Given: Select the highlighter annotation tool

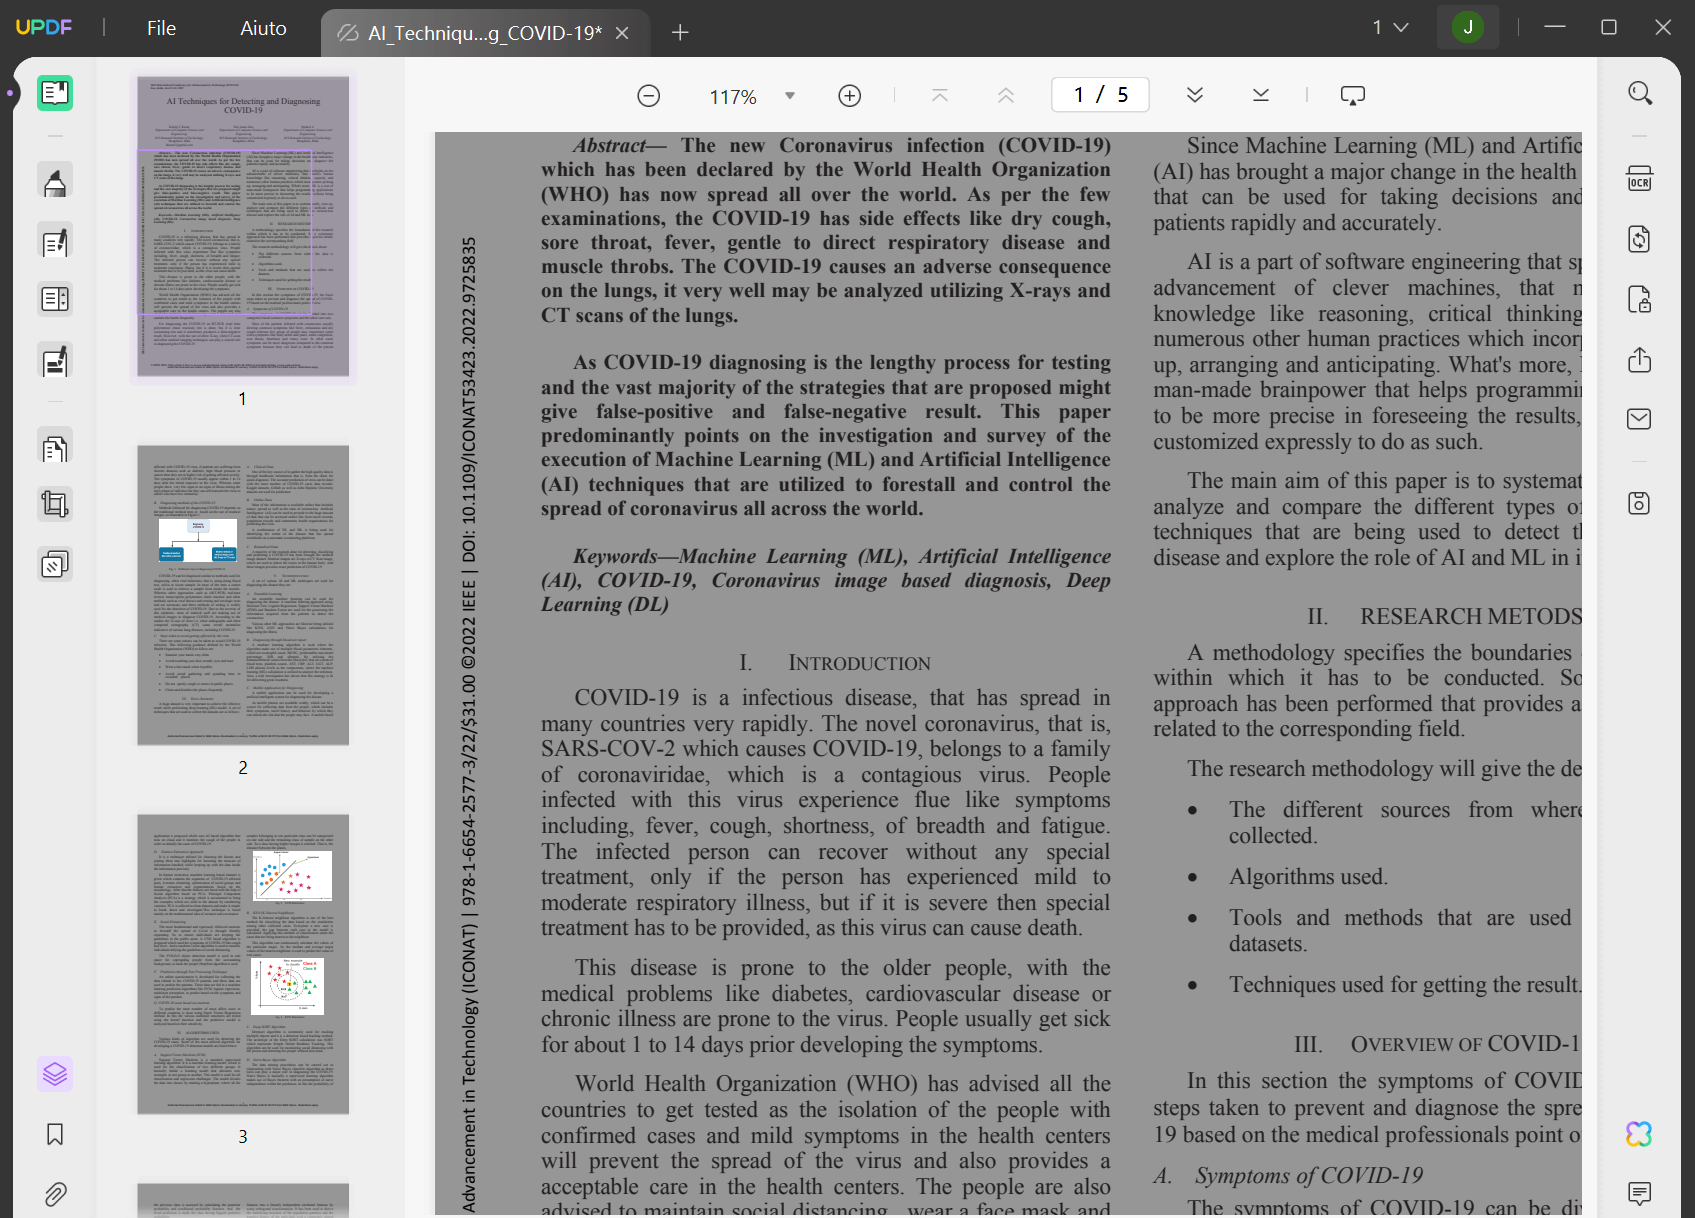Looking at the screenshot, I should [x=55, y=180].
